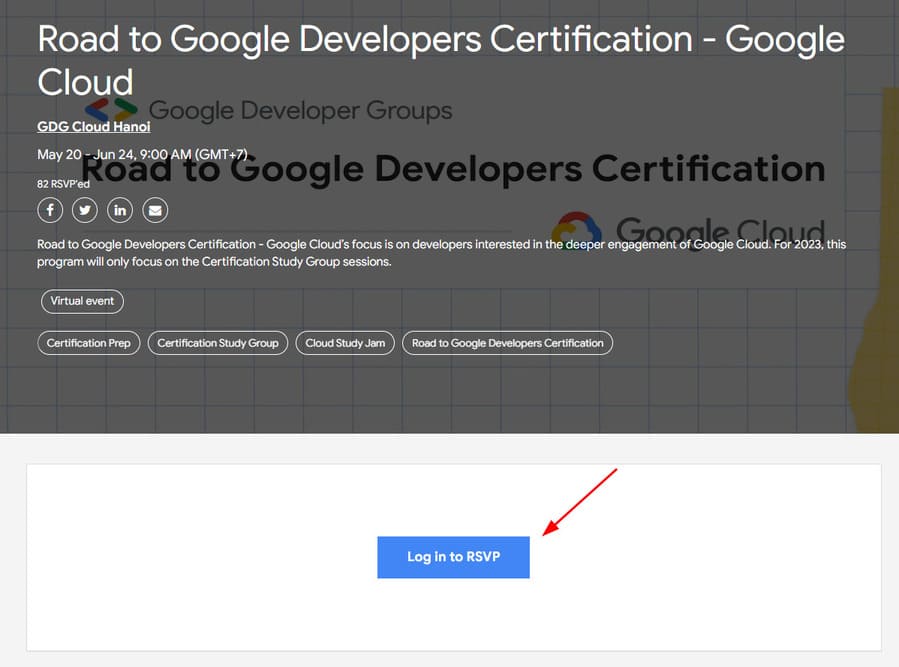Image resolution: width=899 pixels, height=667 pixels.
Task: Share the event on LinkedIn
Action: point(120,210)
